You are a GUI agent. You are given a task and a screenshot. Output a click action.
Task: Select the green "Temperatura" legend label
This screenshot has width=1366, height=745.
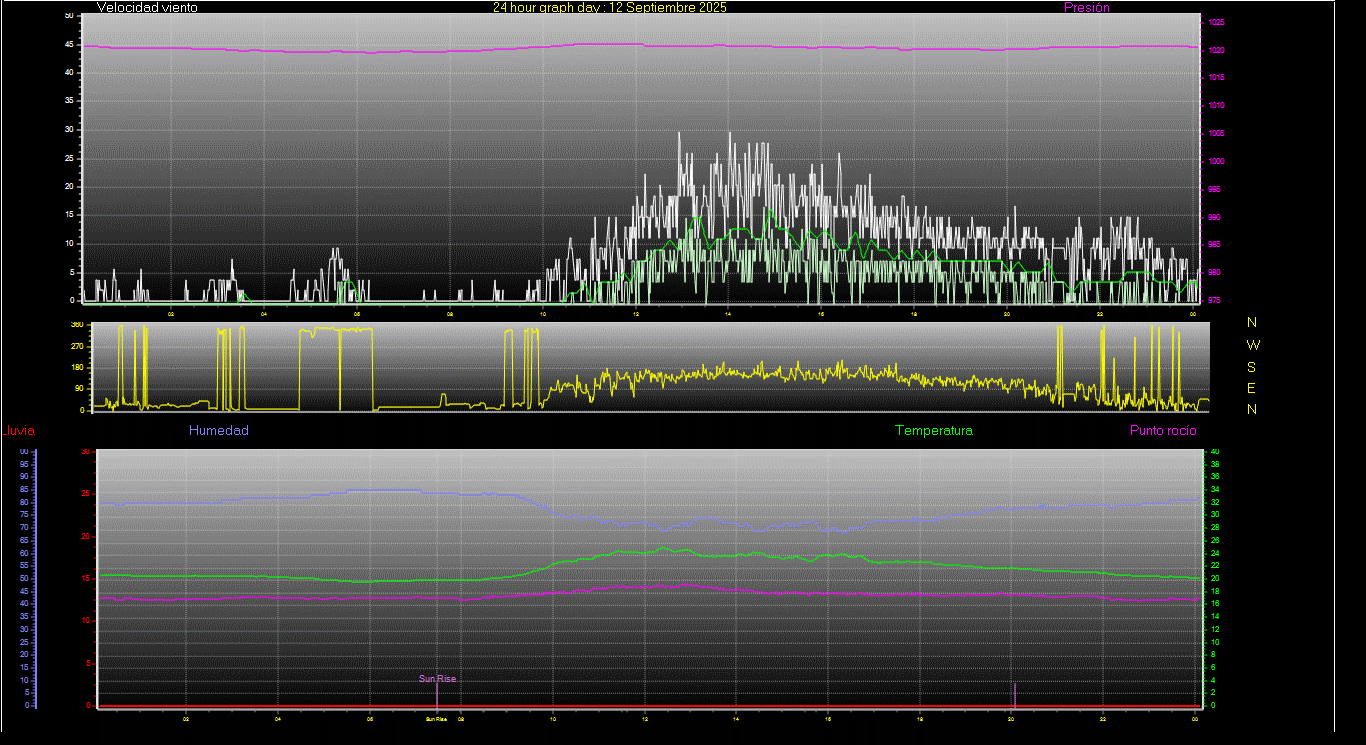(x=933, y=431)
